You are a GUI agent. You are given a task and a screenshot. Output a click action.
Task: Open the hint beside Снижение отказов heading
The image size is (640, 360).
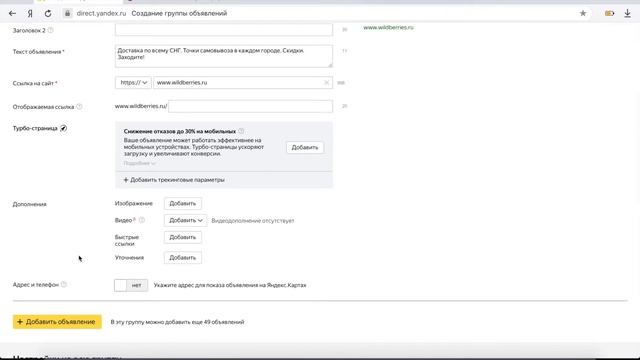coord(241,131)
